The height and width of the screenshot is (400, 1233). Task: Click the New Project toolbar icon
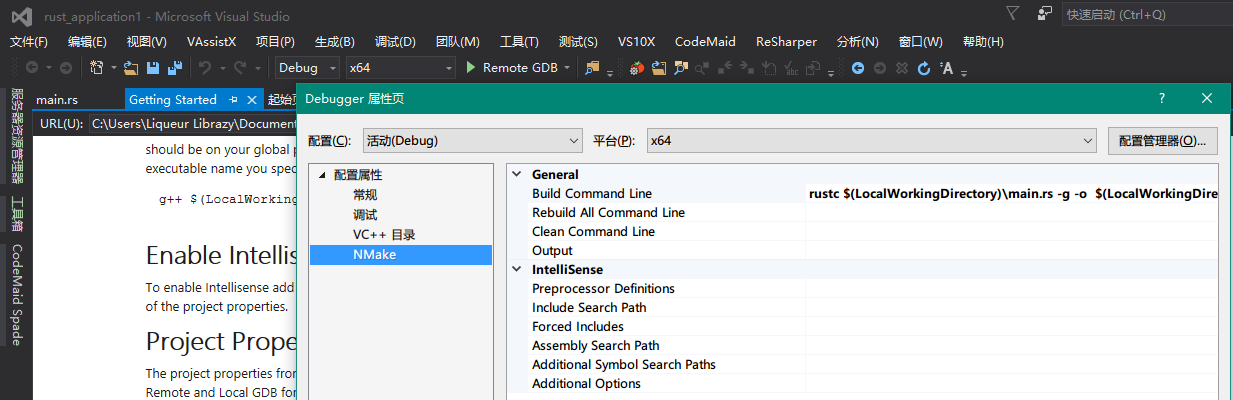(97, 68)
